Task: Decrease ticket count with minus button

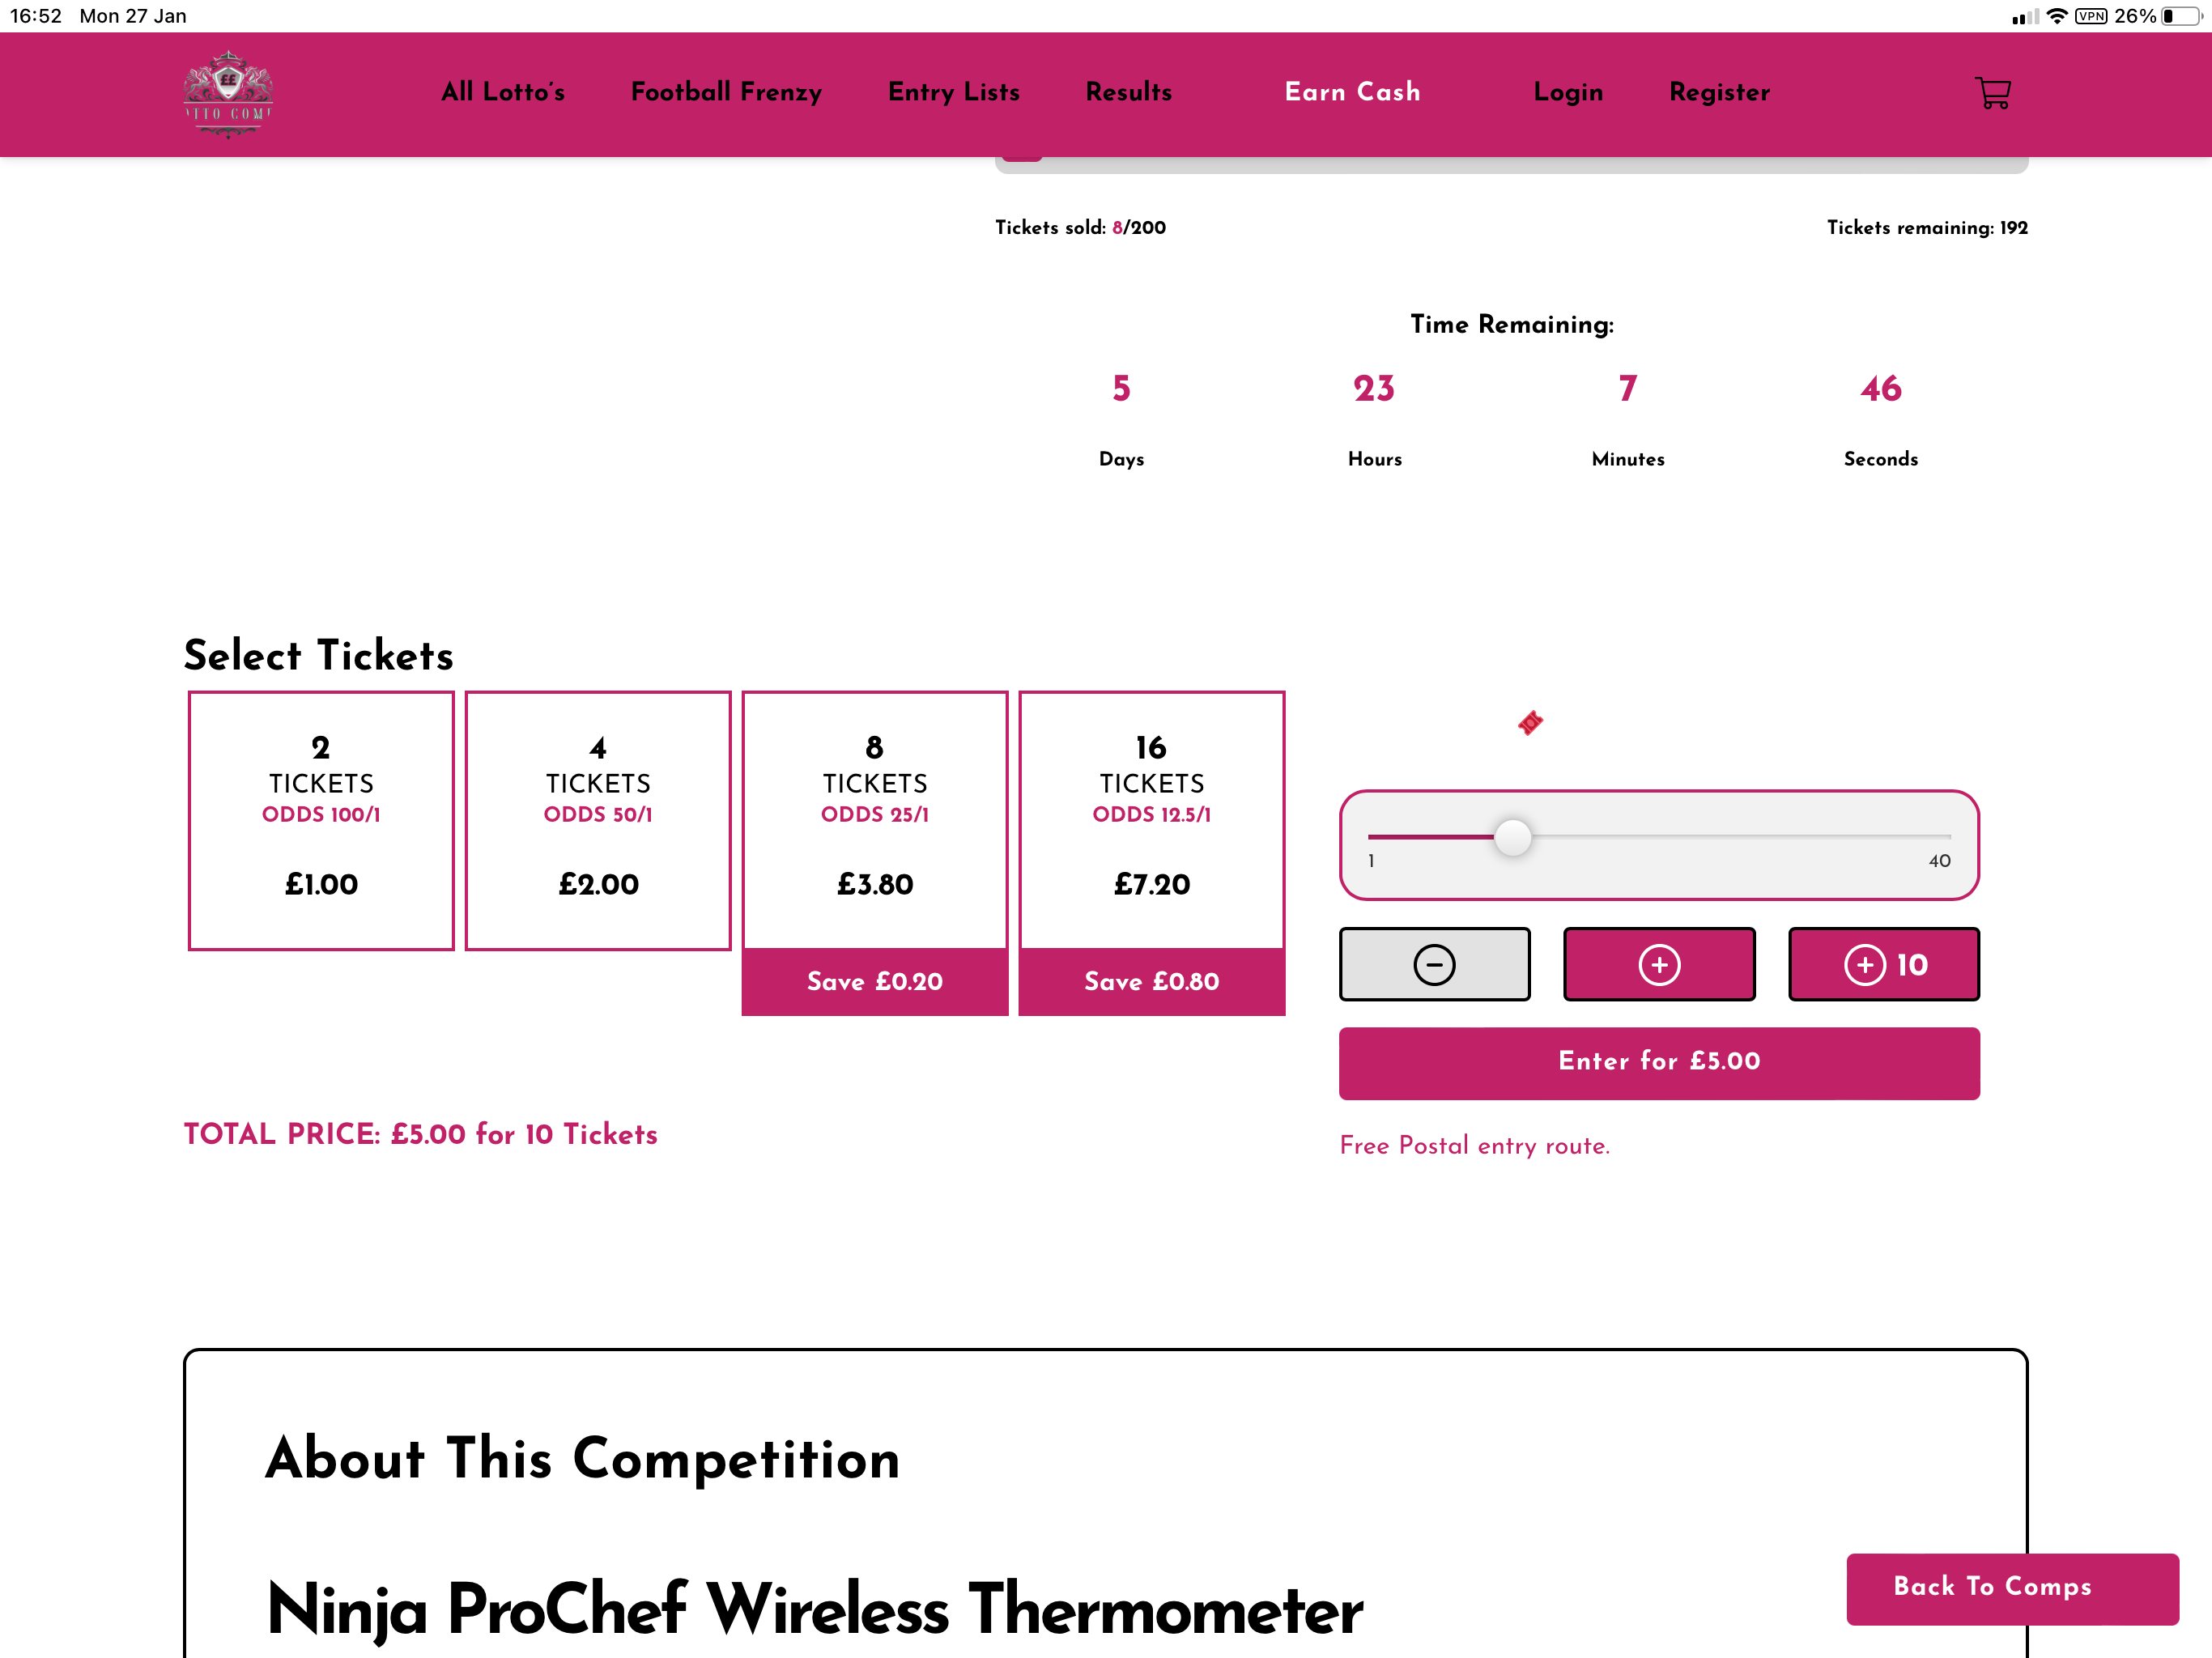Action: [x=1434, y=964]
